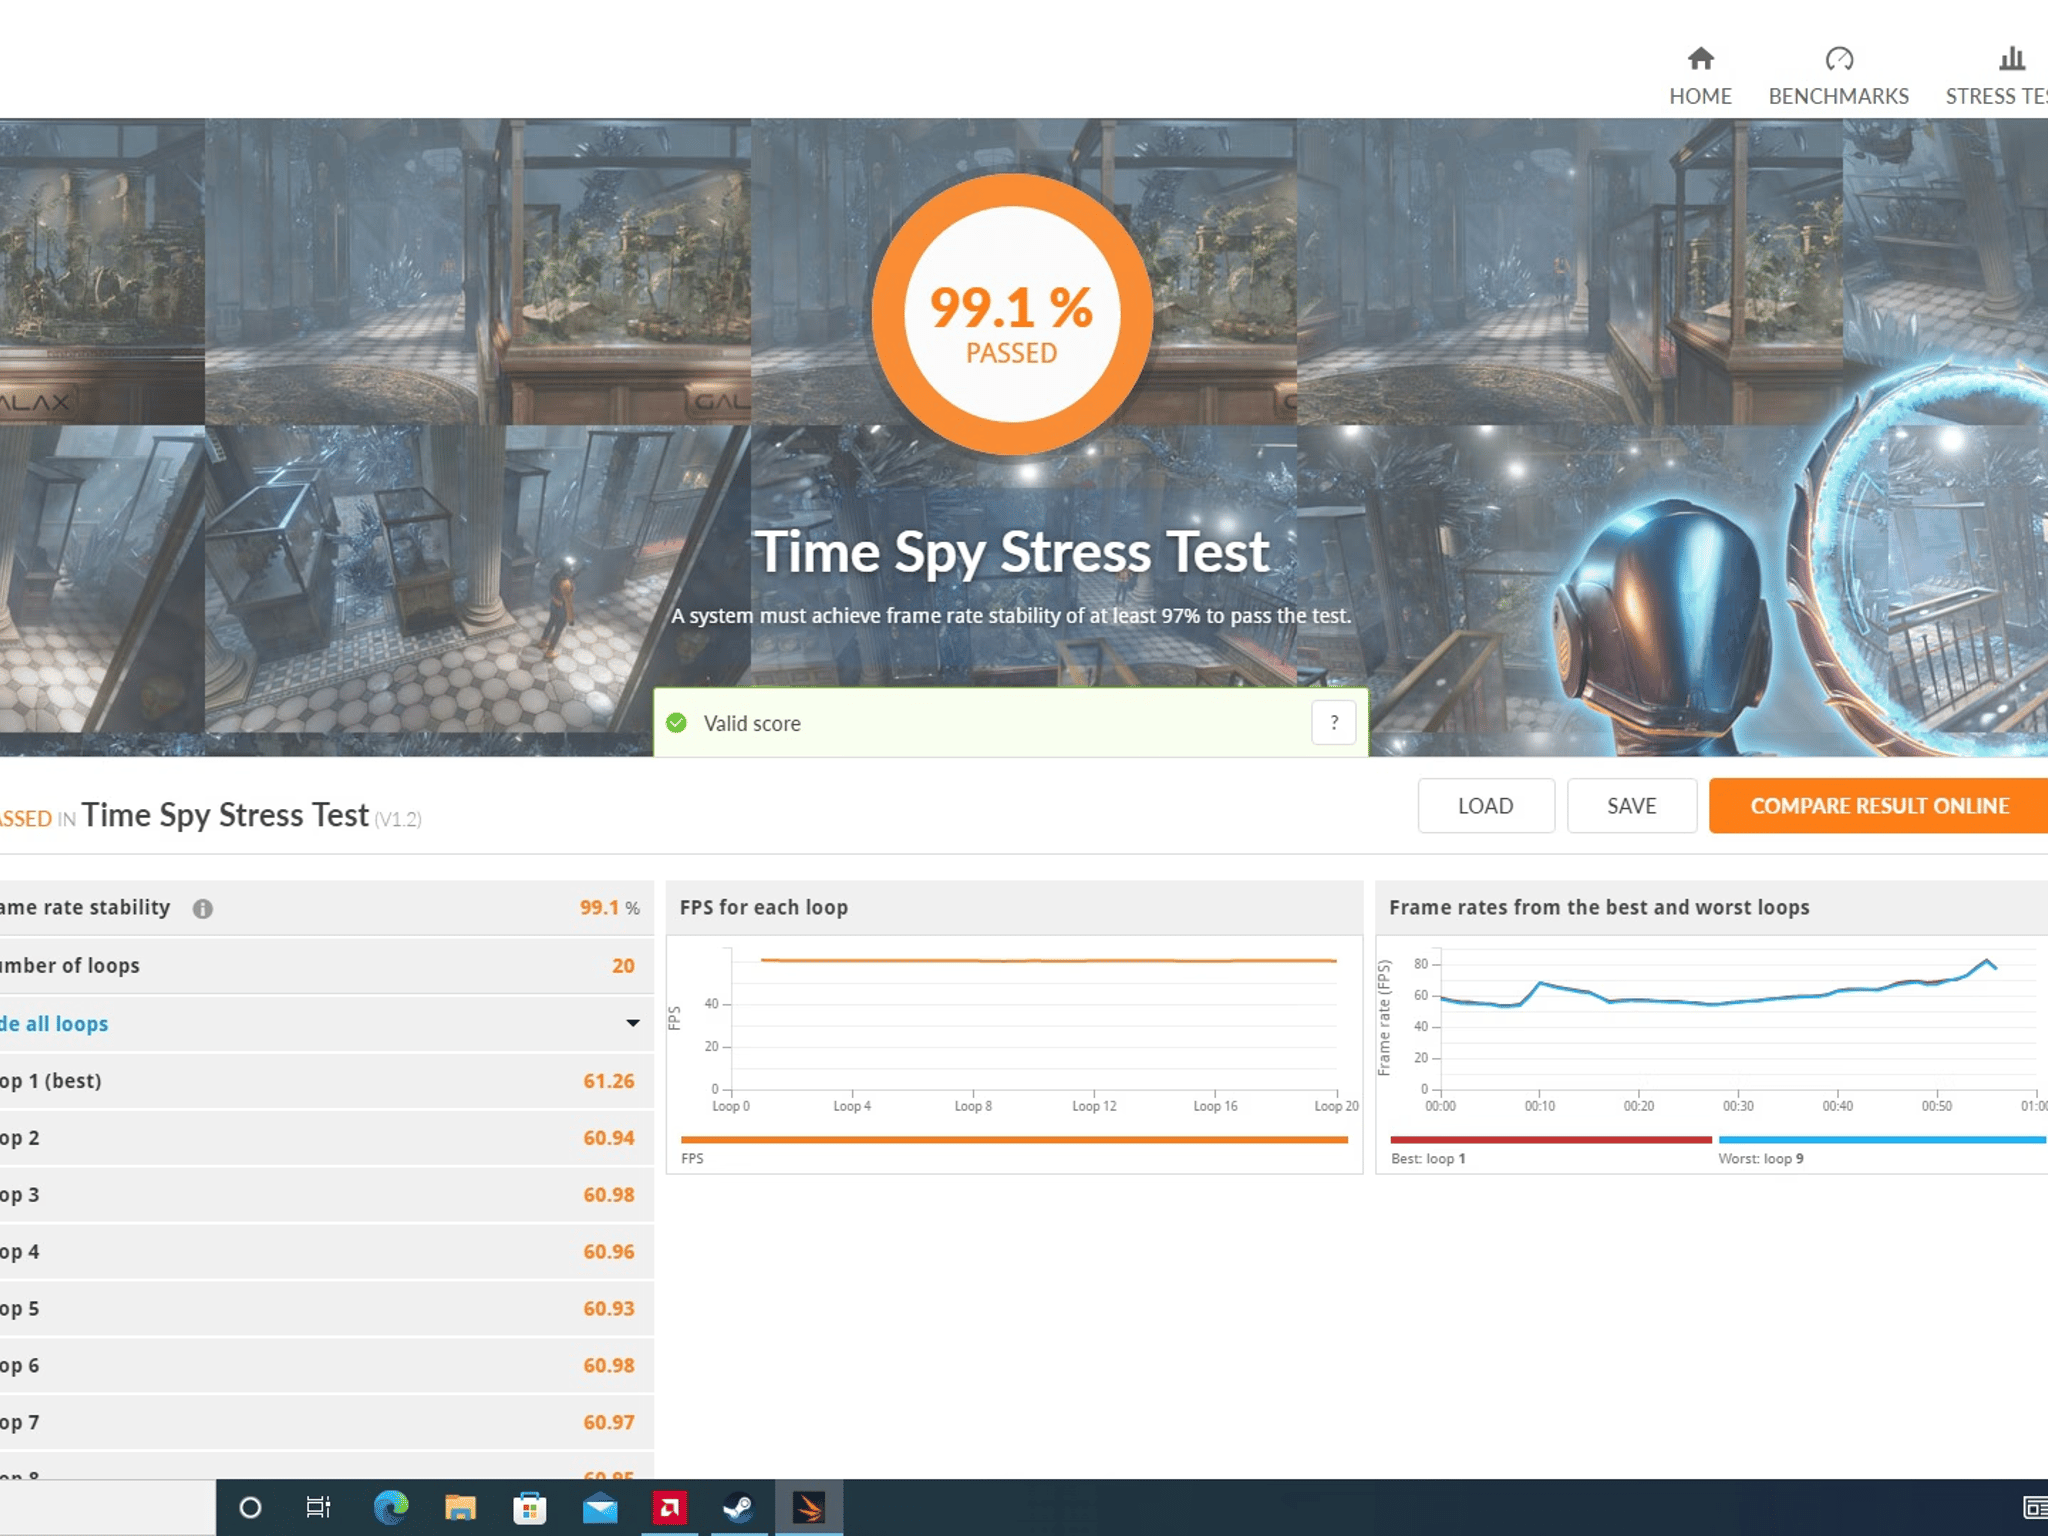2048x1536 pixels.
Task: Click the stress tests bar chart icon
Action: (x=2012, y=59)
